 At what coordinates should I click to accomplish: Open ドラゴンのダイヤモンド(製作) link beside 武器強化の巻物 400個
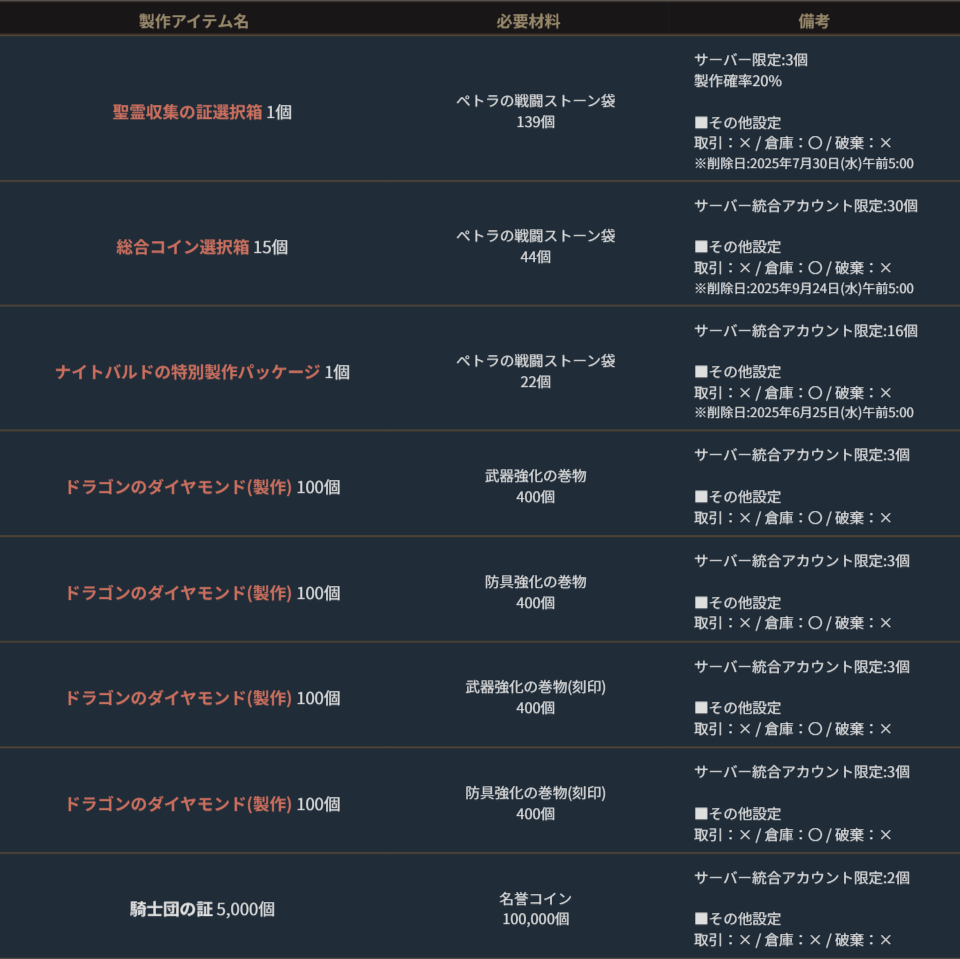tap(179, 487)
